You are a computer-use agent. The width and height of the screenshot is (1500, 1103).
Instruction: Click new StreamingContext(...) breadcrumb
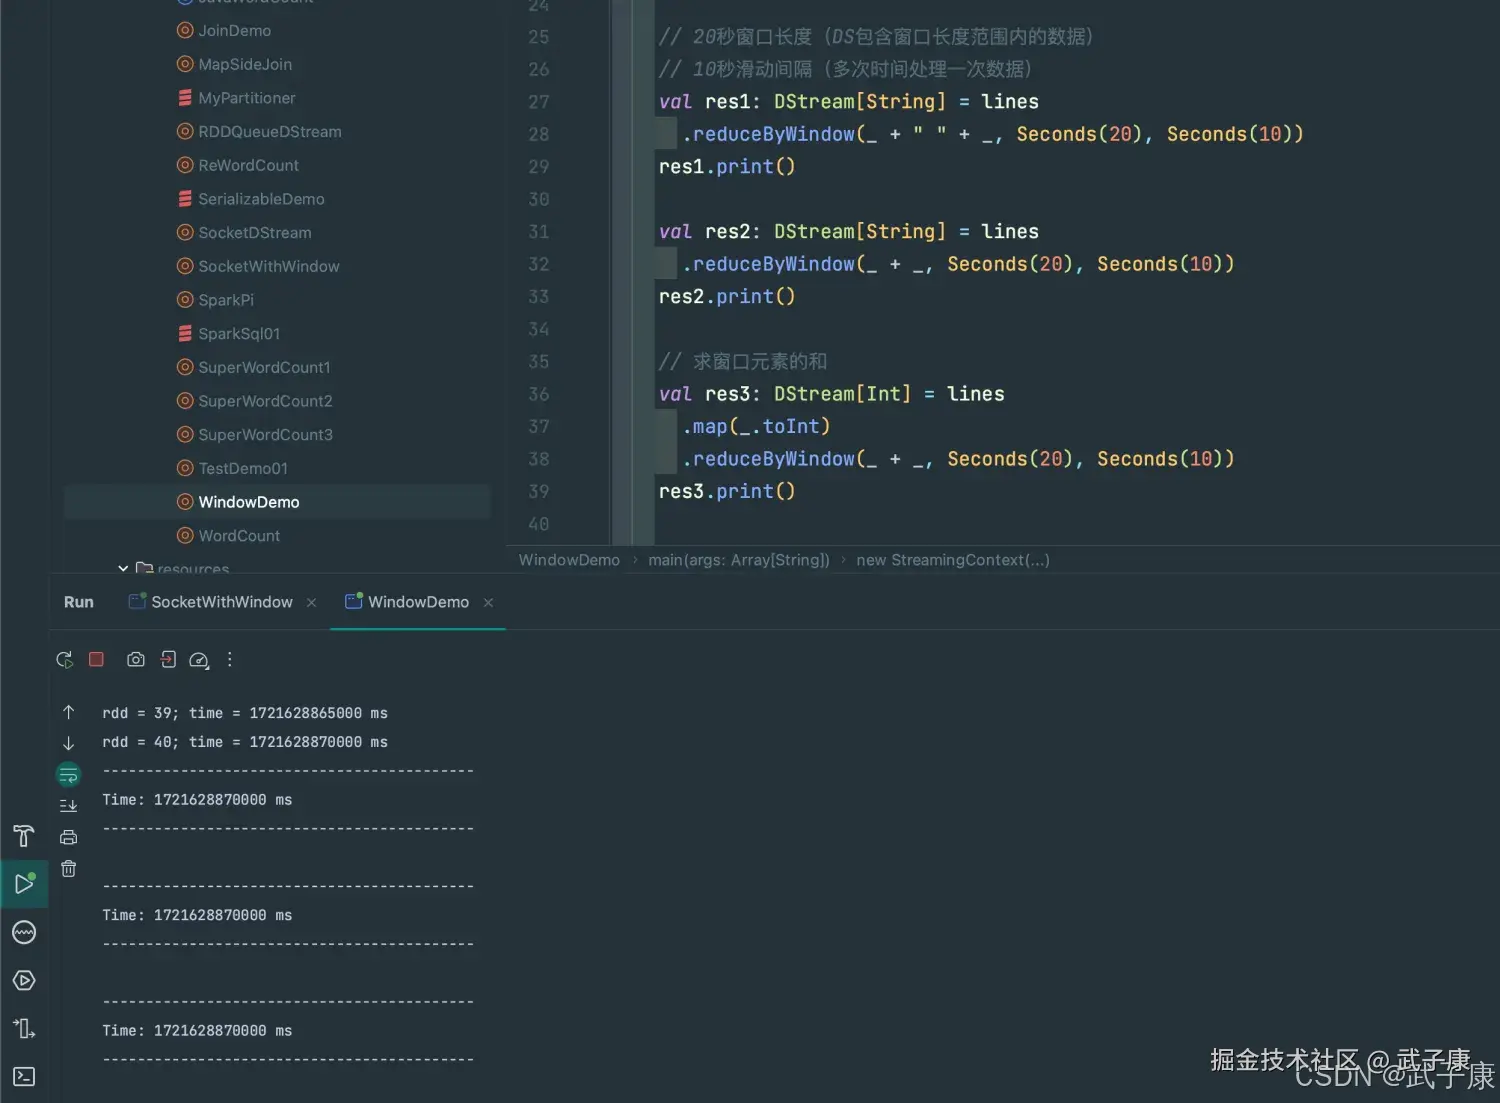click(x=953, y=560)
